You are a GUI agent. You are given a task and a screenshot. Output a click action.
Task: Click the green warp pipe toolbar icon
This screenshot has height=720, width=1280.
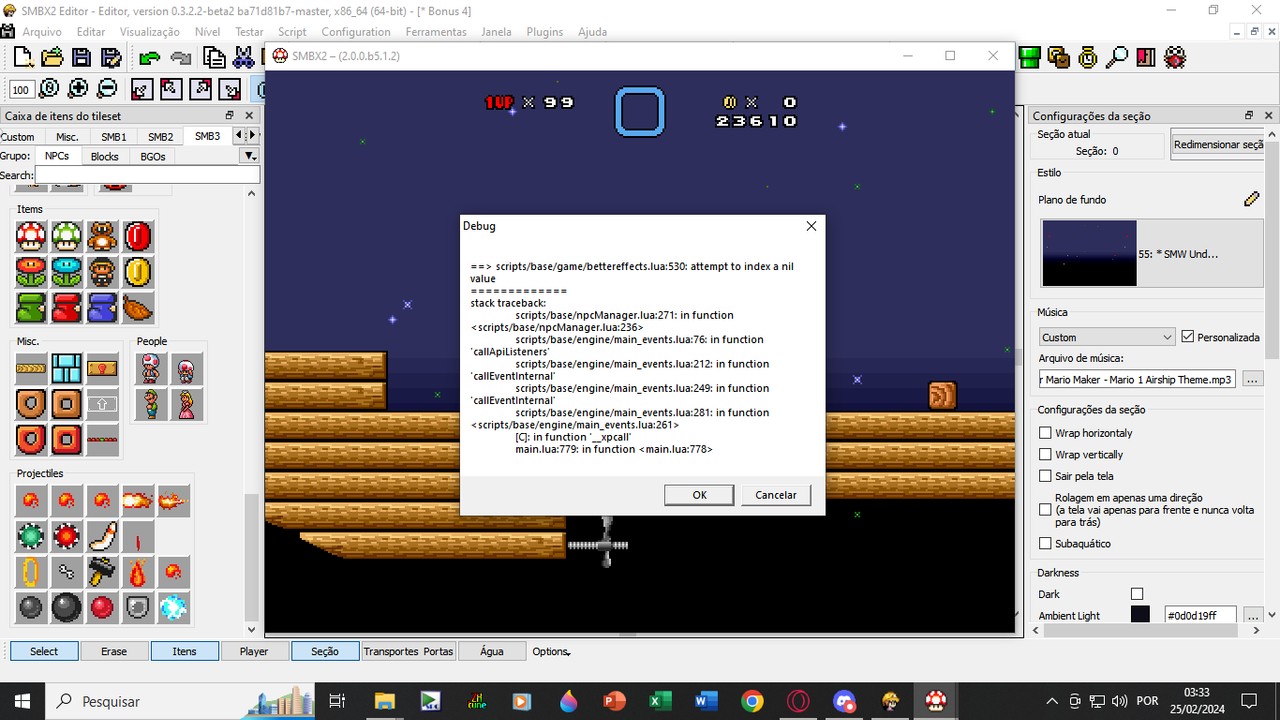[1030, 58]
